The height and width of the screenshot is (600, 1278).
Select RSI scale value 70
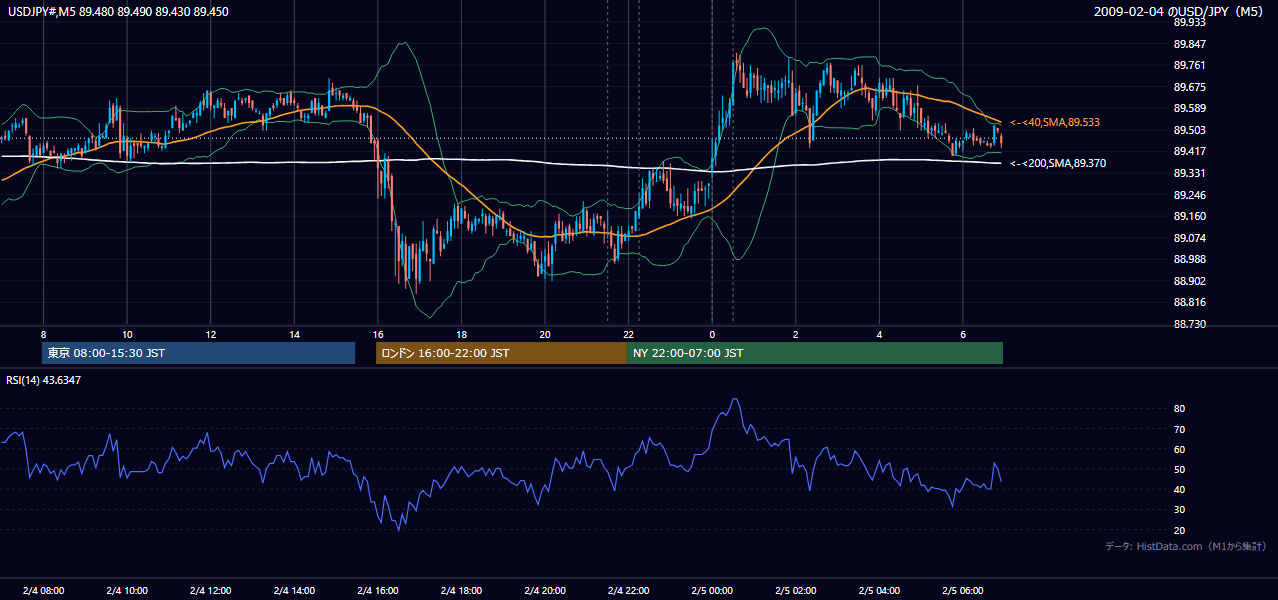coord(1179,429)
